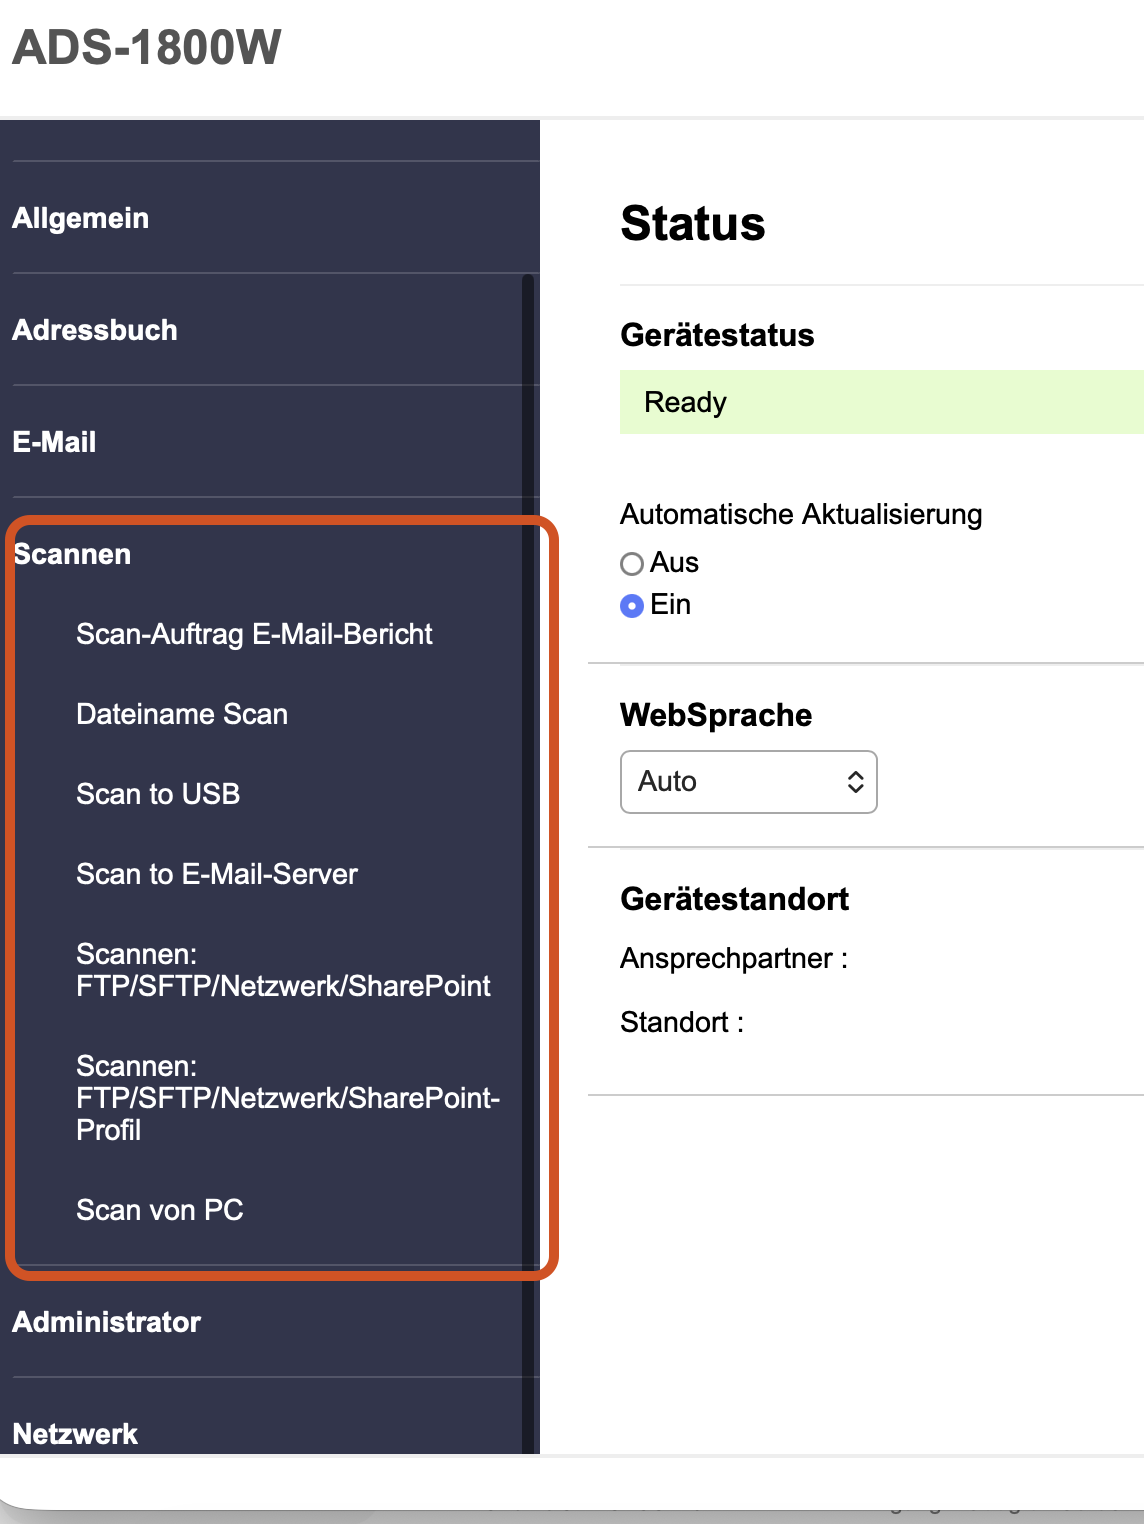Screen dimensions: 1144x1524
Task: Click the sidebar vertical scrollbar
Action: pos(528,800)
